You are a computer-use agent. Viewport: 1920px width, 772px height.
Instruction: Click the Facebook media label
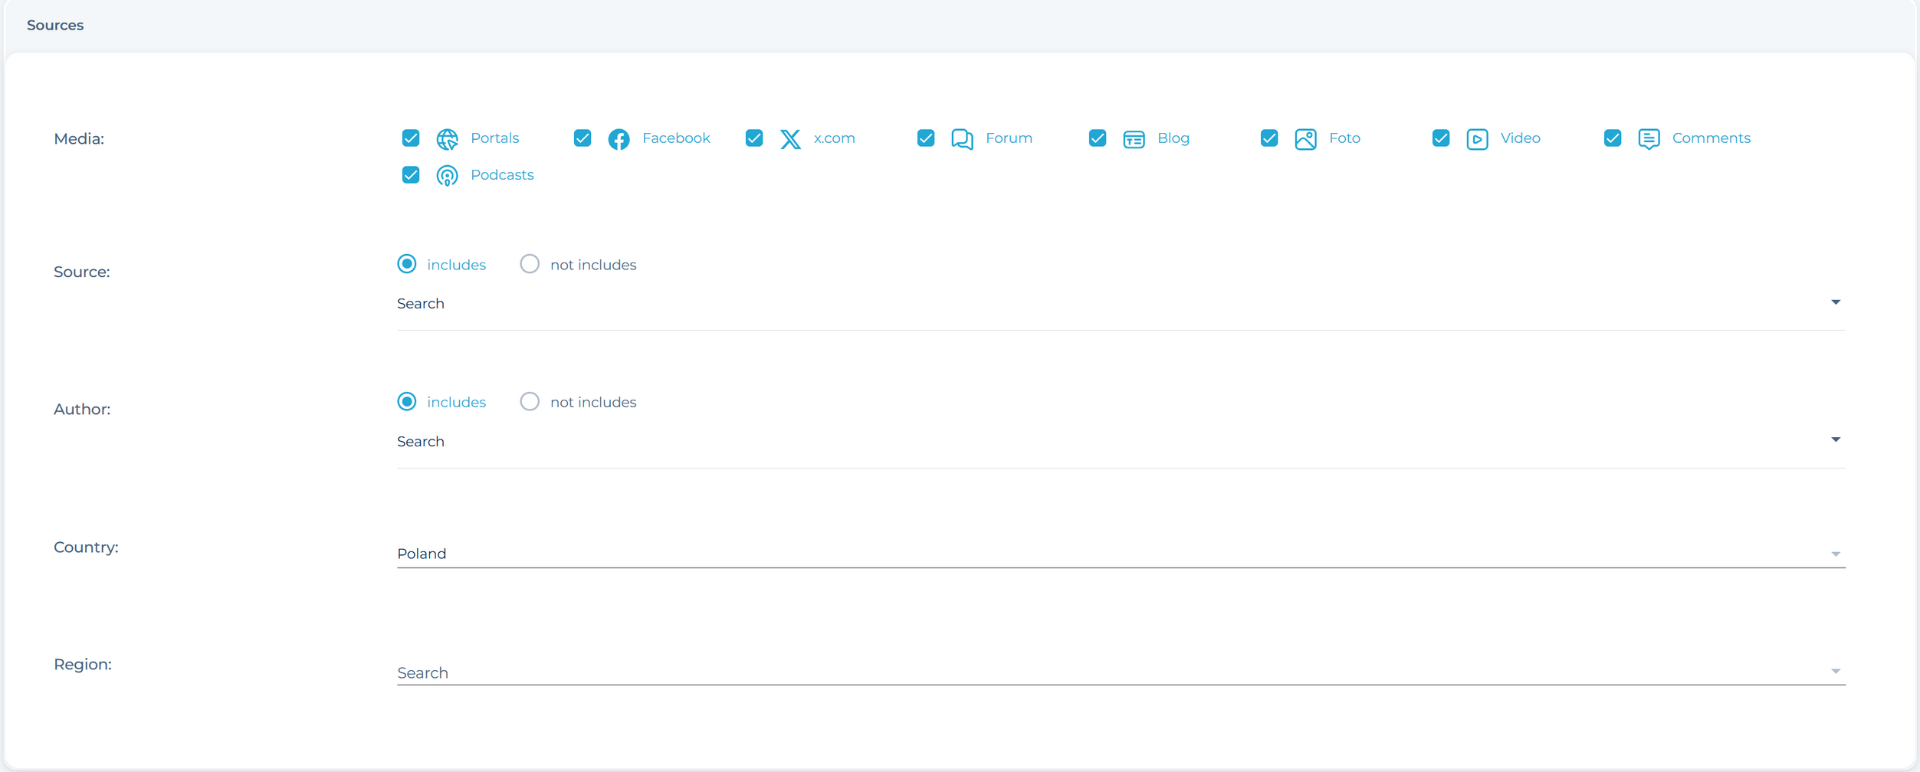676,138
